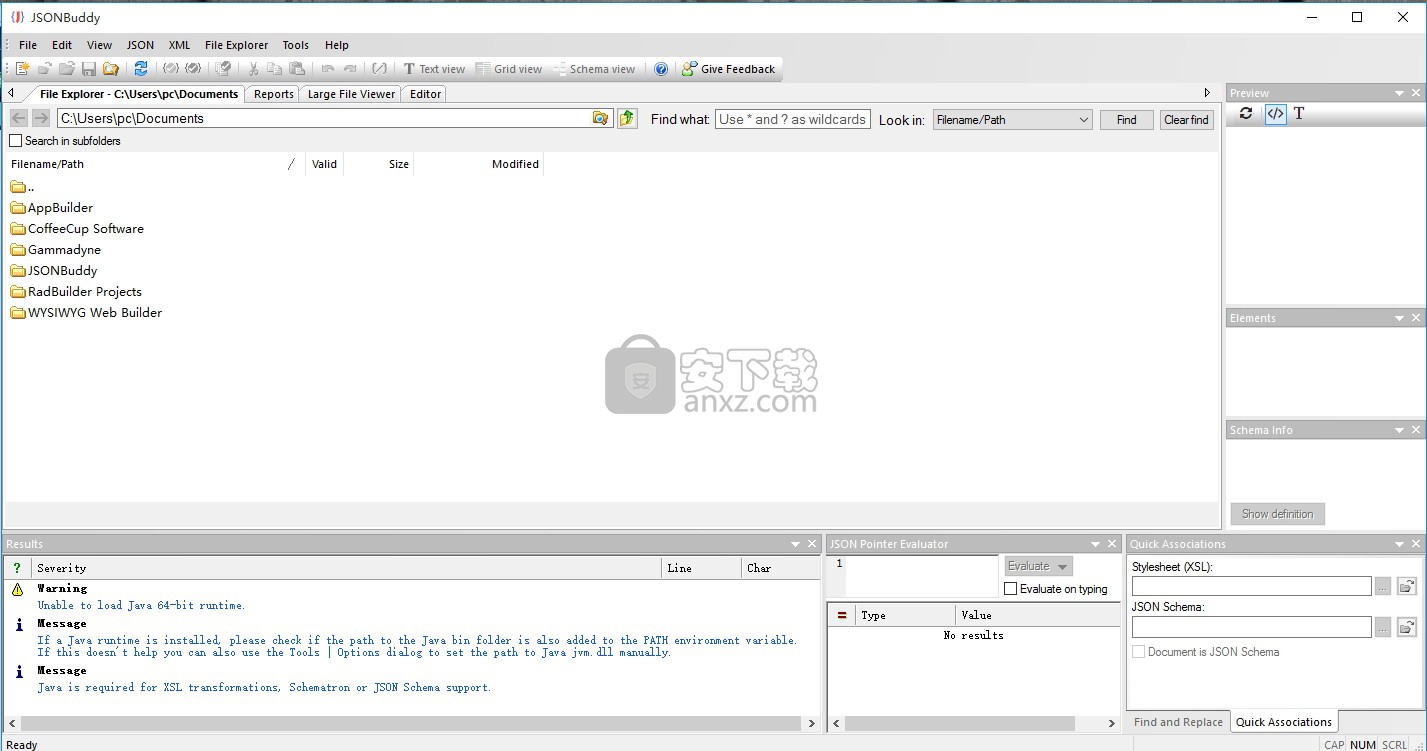Screen dimensions: 1427x751
Task: Click the Copy toolbar icon
Action: [x=274, y=69]
